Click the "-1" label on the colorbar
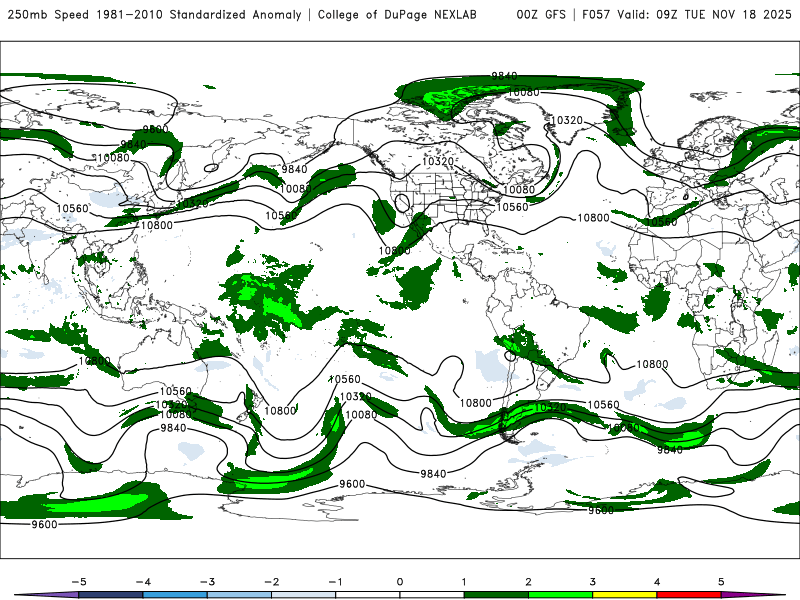This screenshot has width=800, height=600. tap(335, 582)
